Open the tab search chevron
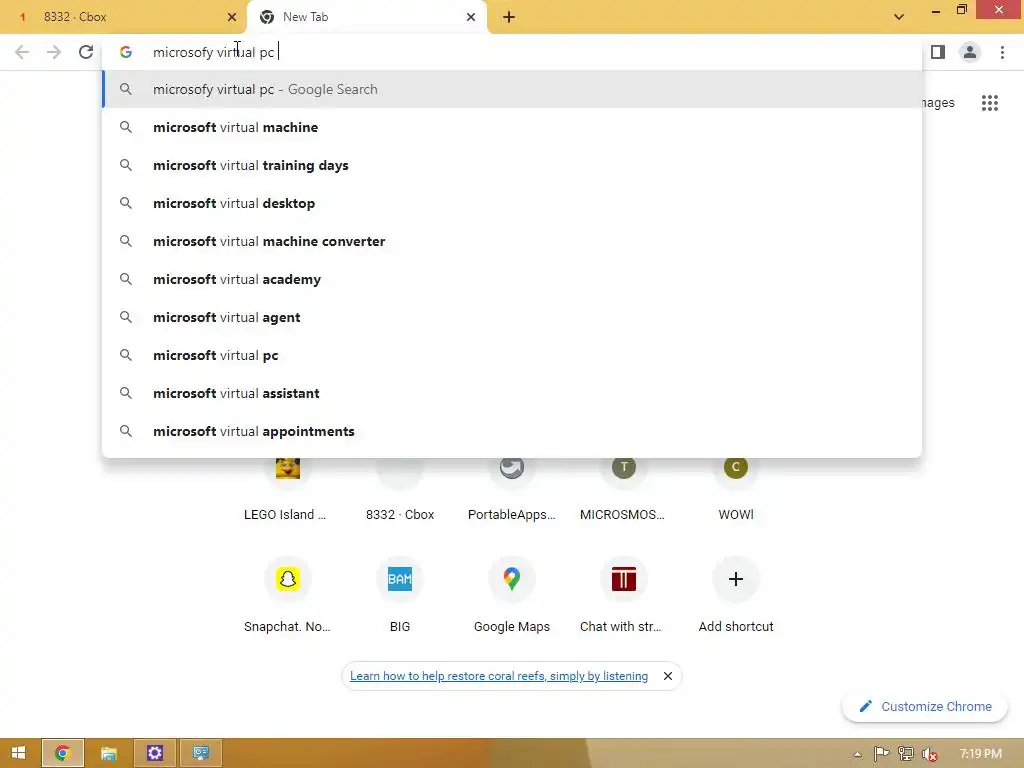This screenshot has width=1024, height=768. coord(899,17)
